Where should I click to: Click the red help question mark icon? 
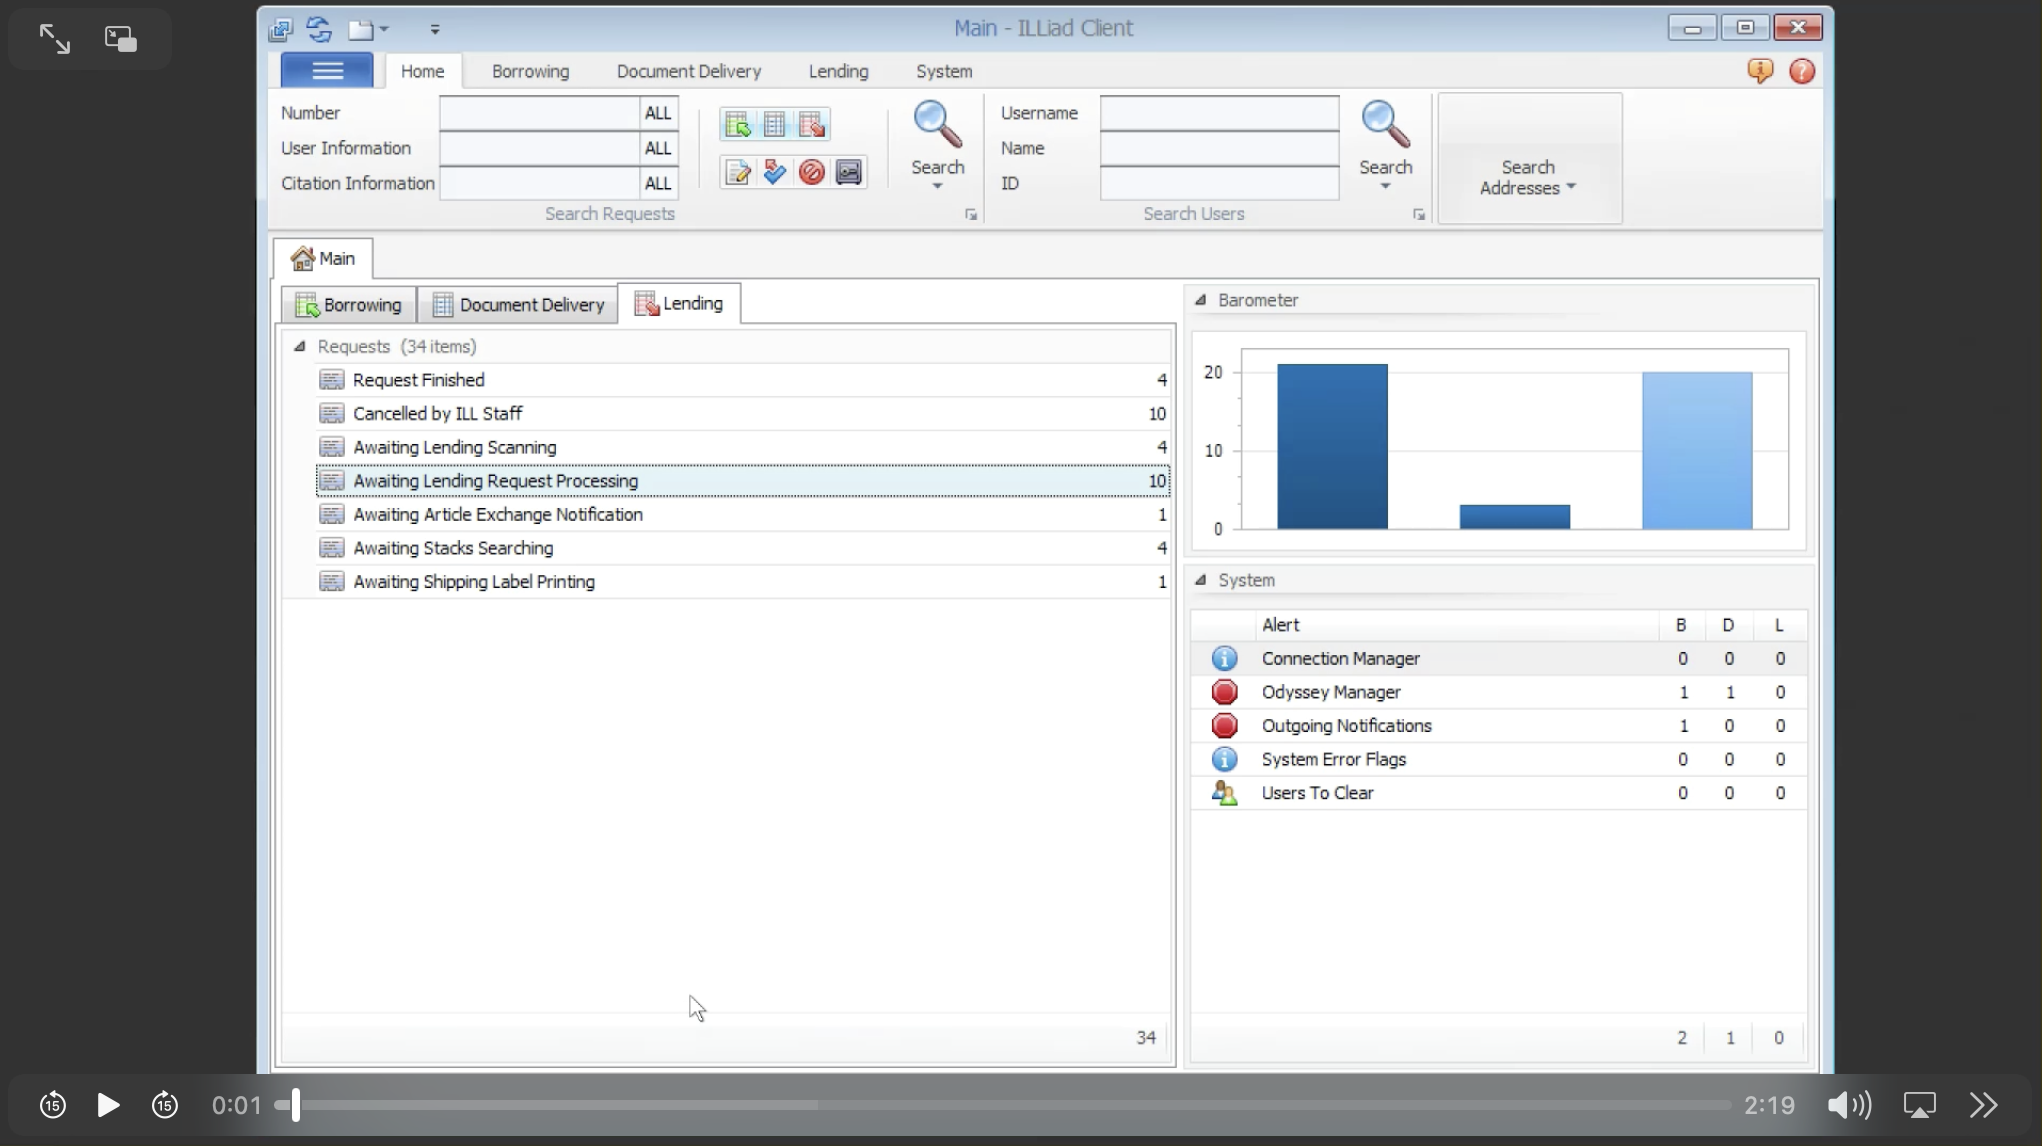1801,71
